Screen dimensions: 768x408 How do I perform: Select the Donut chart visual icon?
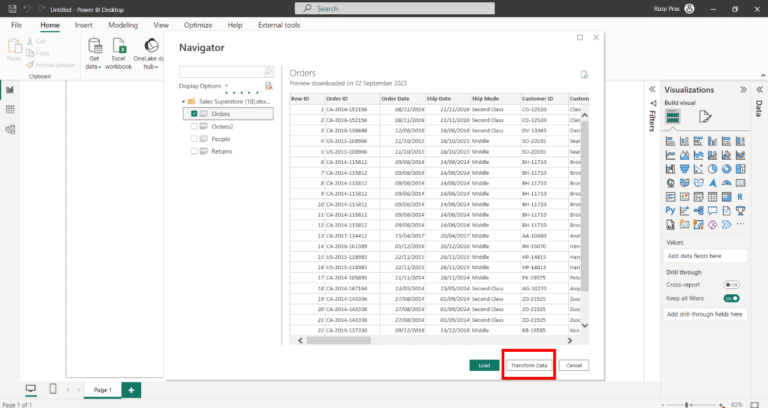726,169
